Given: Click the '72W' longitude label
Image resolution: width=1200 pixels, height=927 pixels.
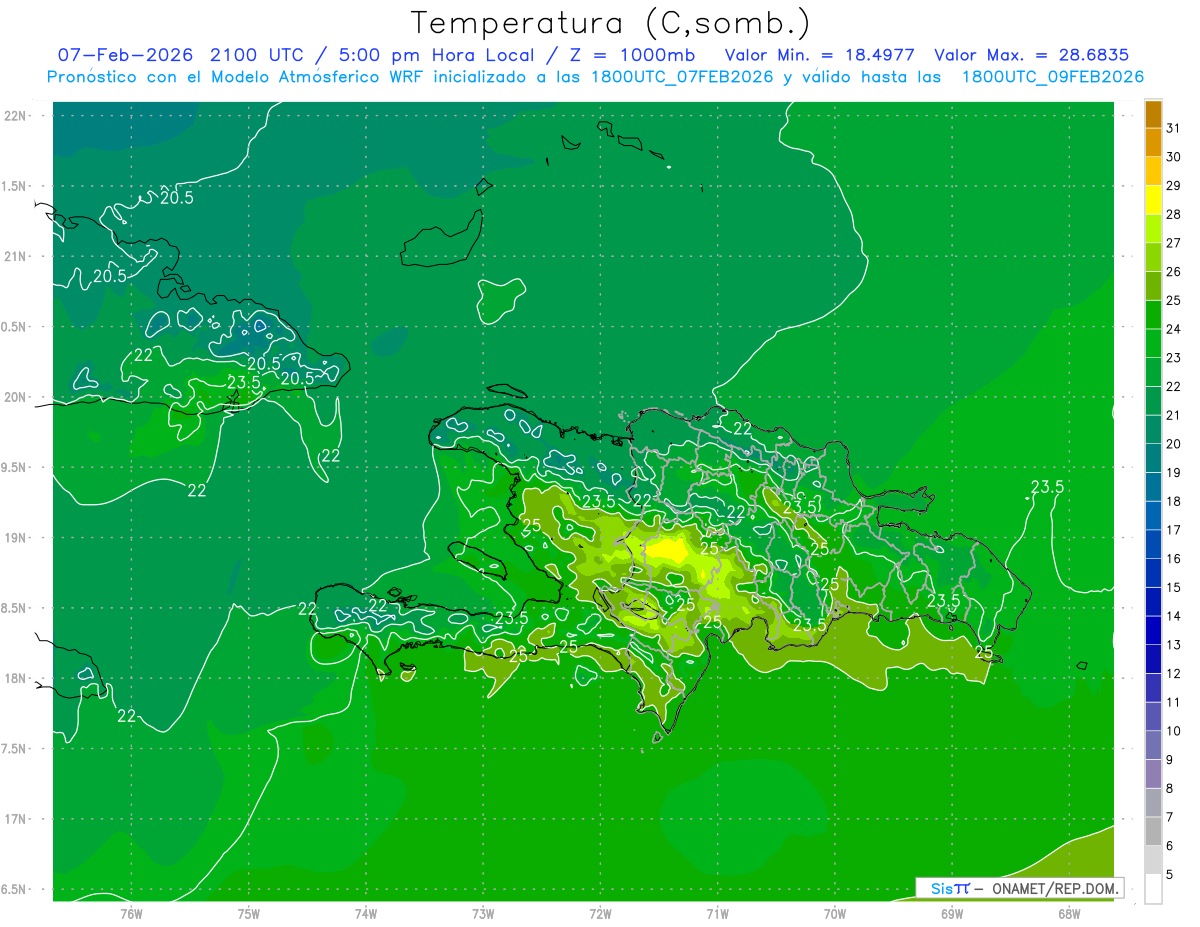Looking at the screenshot, I should click(600, 913).
